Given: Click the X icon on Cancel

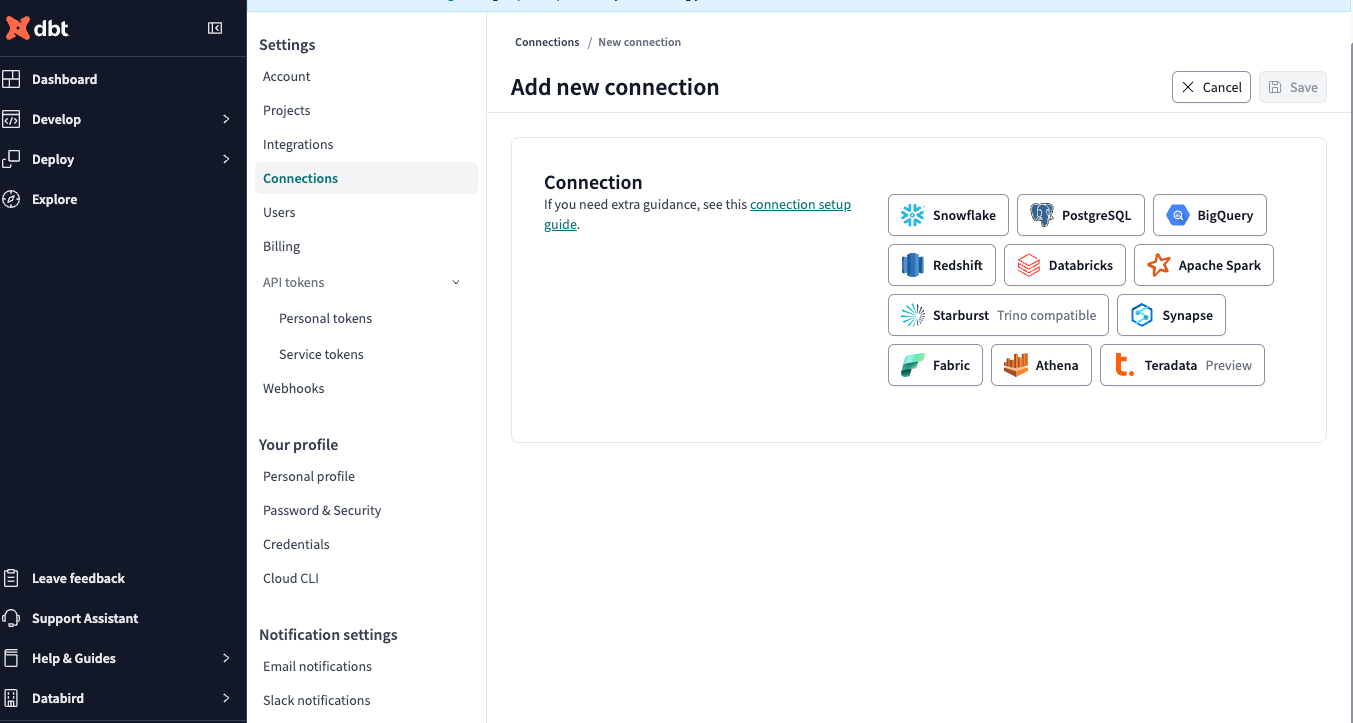Looking at the screenshot, I should tap(1188, 87).
